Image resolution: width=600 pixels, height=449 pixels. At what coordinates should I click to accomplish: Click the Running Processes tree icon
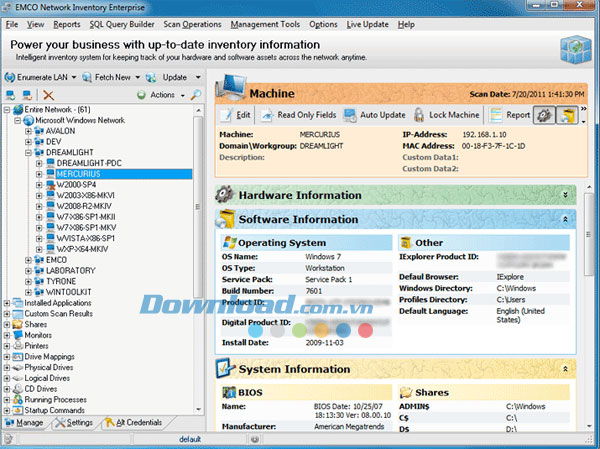coord(18,399)
